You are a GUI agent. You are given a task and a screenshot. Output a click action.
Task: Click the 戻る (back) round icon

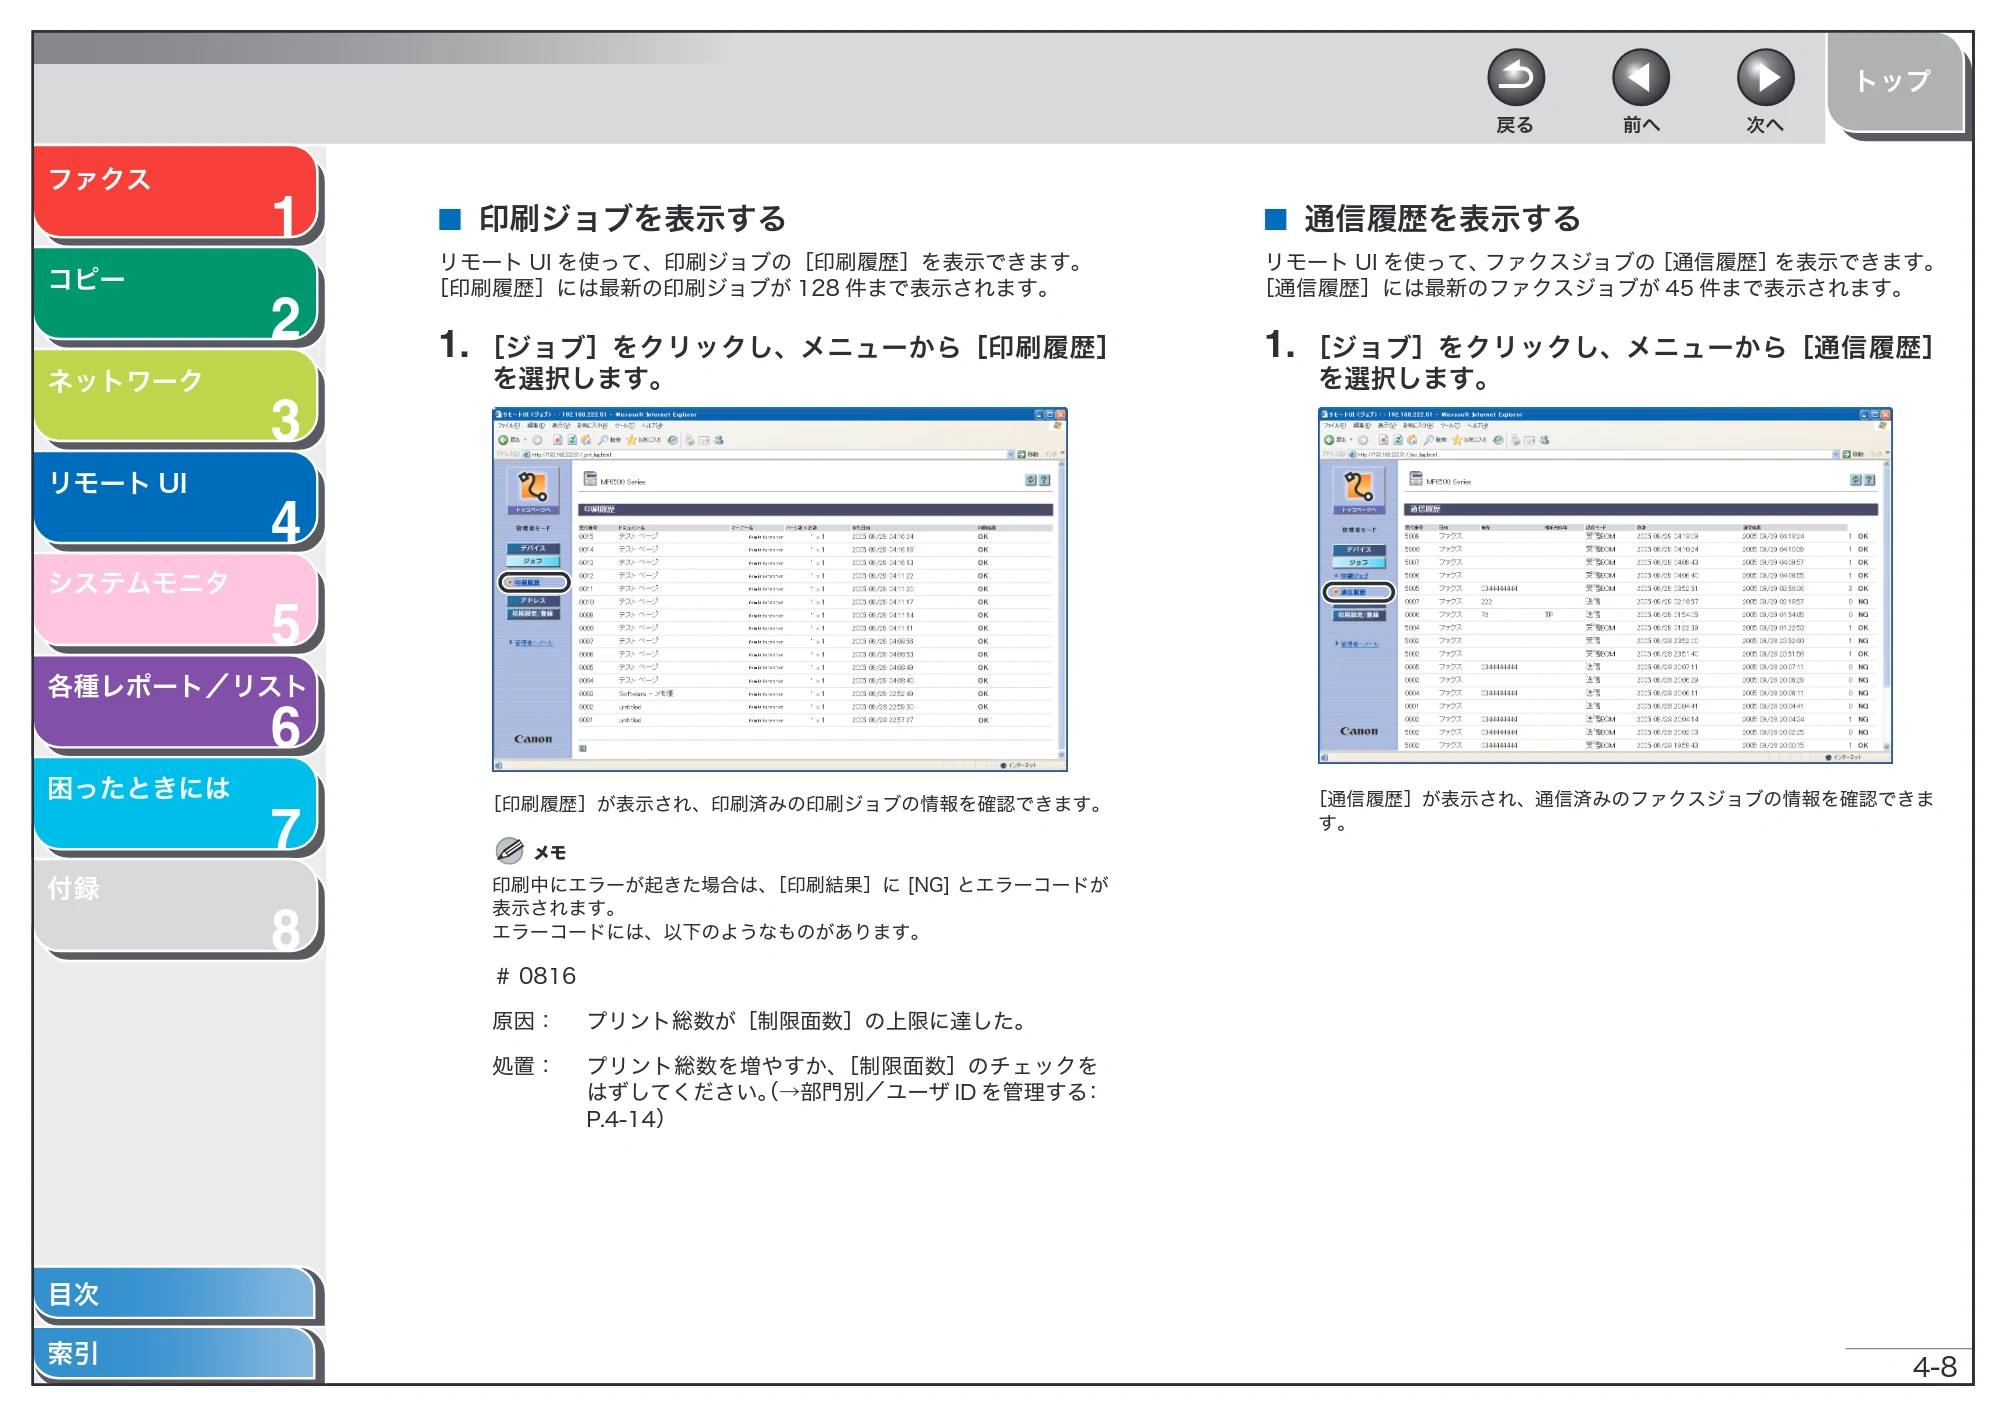(1515, 78)
